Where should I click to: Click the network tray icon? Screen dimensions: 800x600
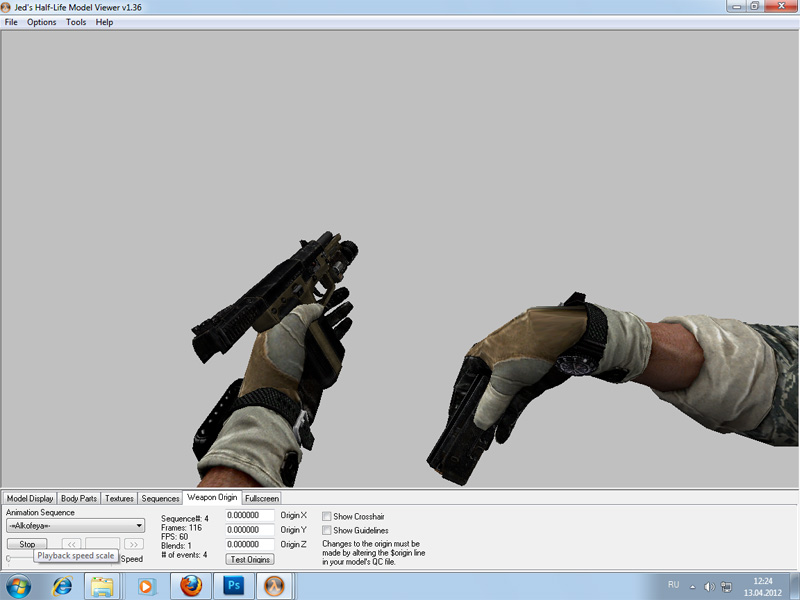724,585
